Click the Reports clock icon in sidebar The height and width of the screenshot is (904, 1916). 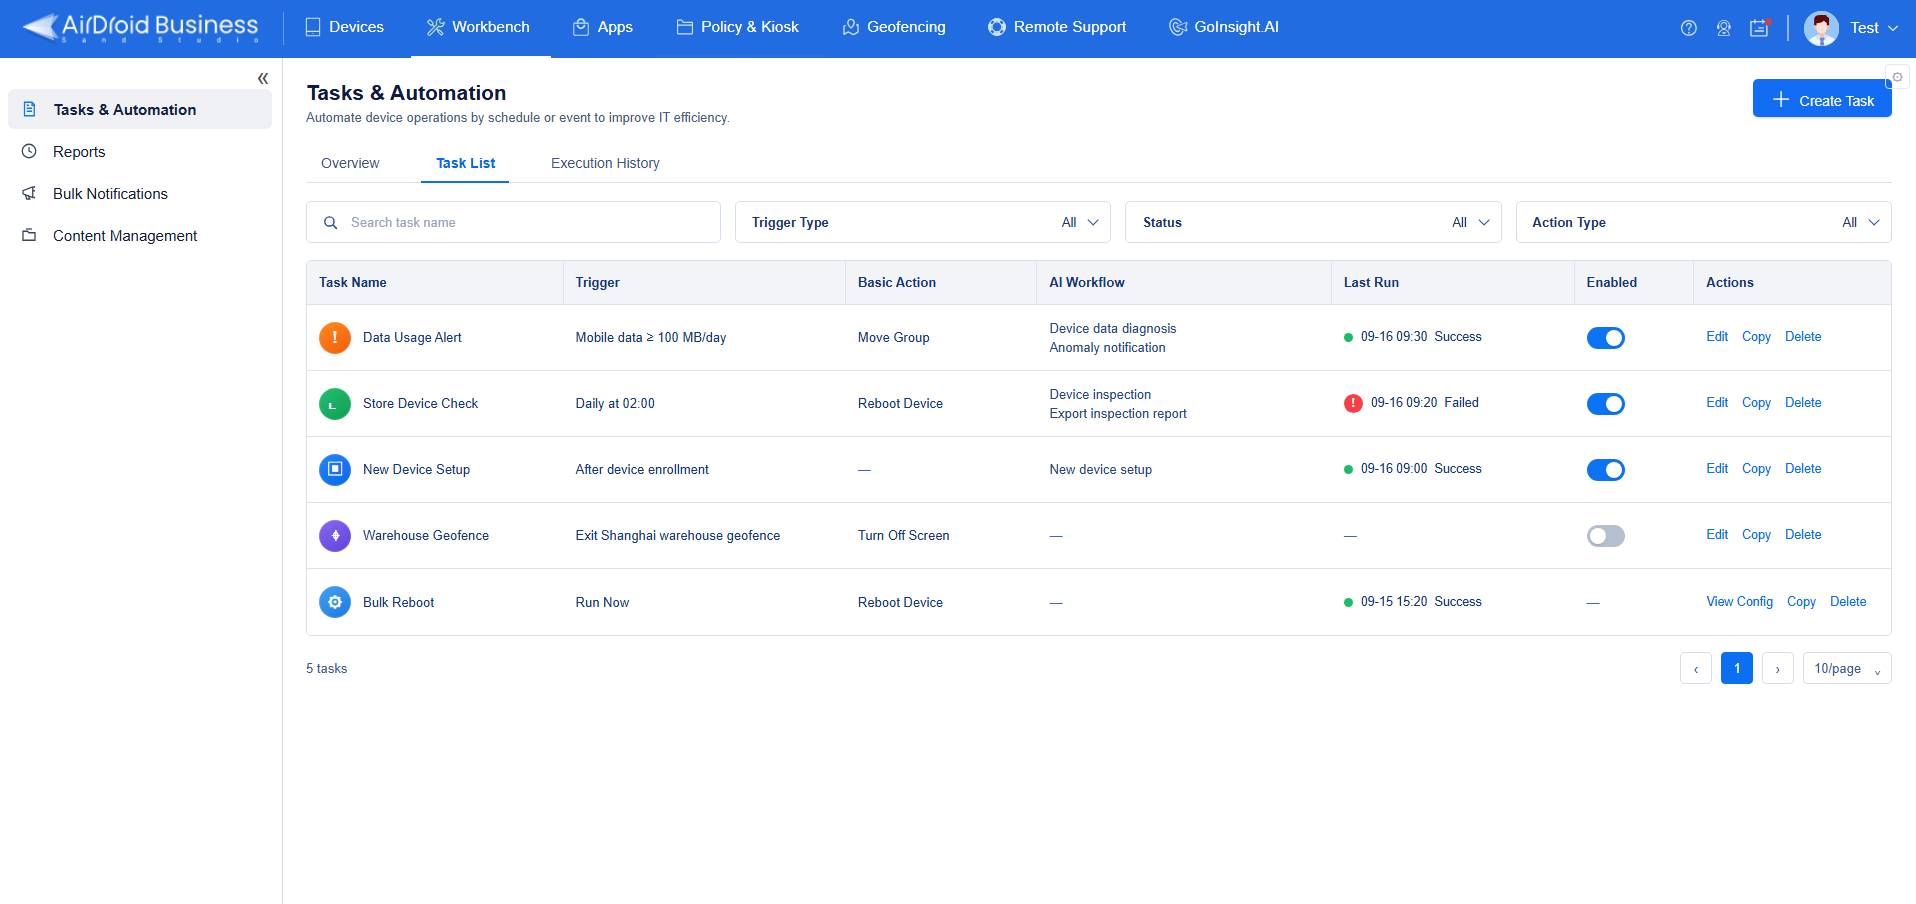[x=30, y=151]
